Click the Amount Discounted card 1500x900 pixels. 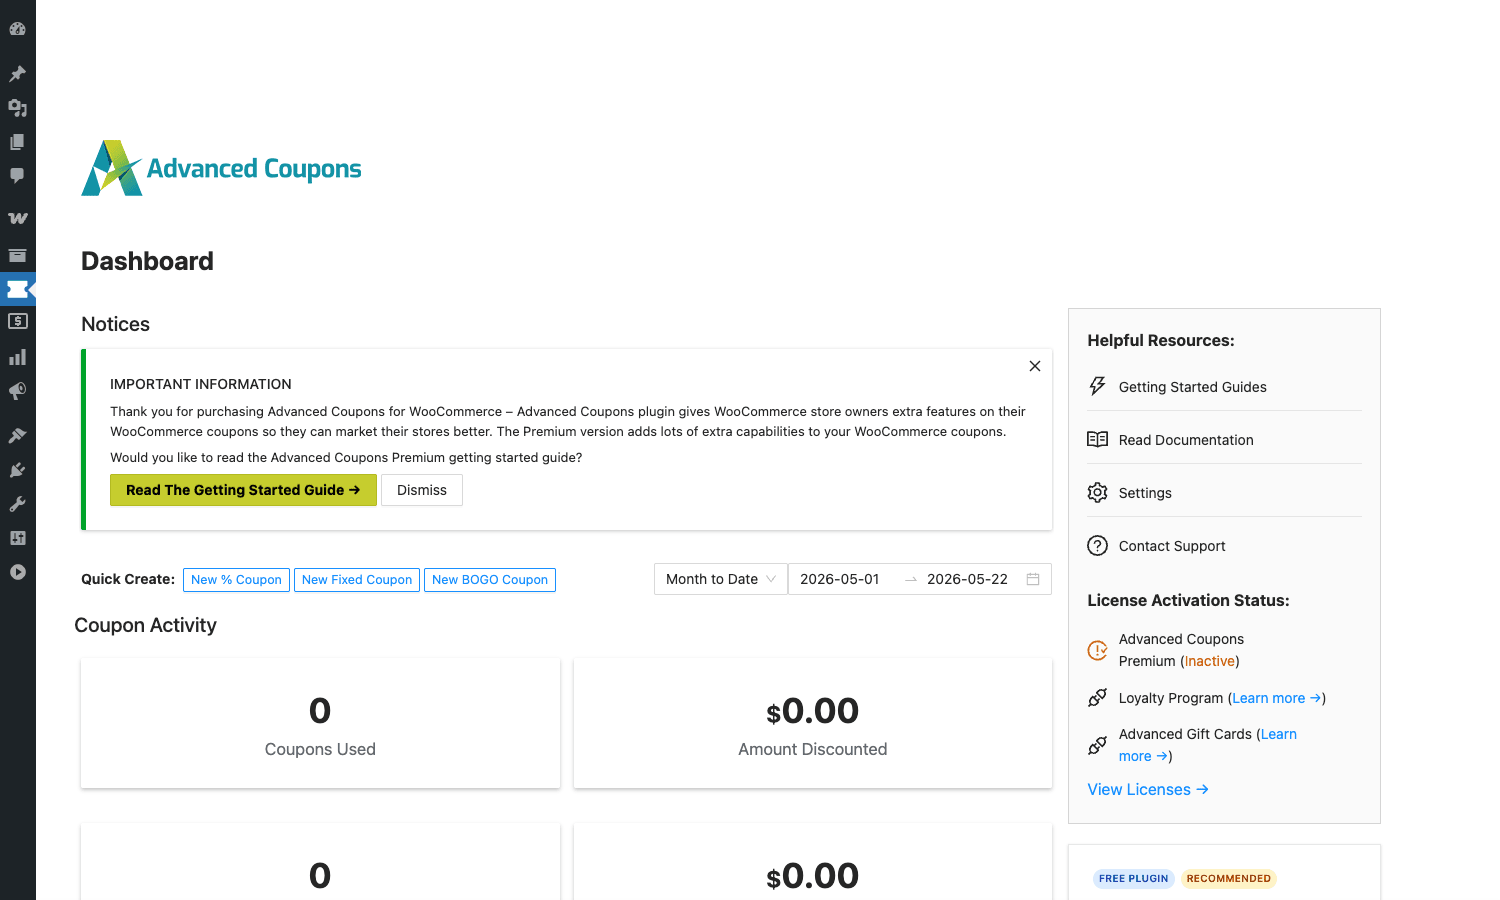tap(813, 723)
